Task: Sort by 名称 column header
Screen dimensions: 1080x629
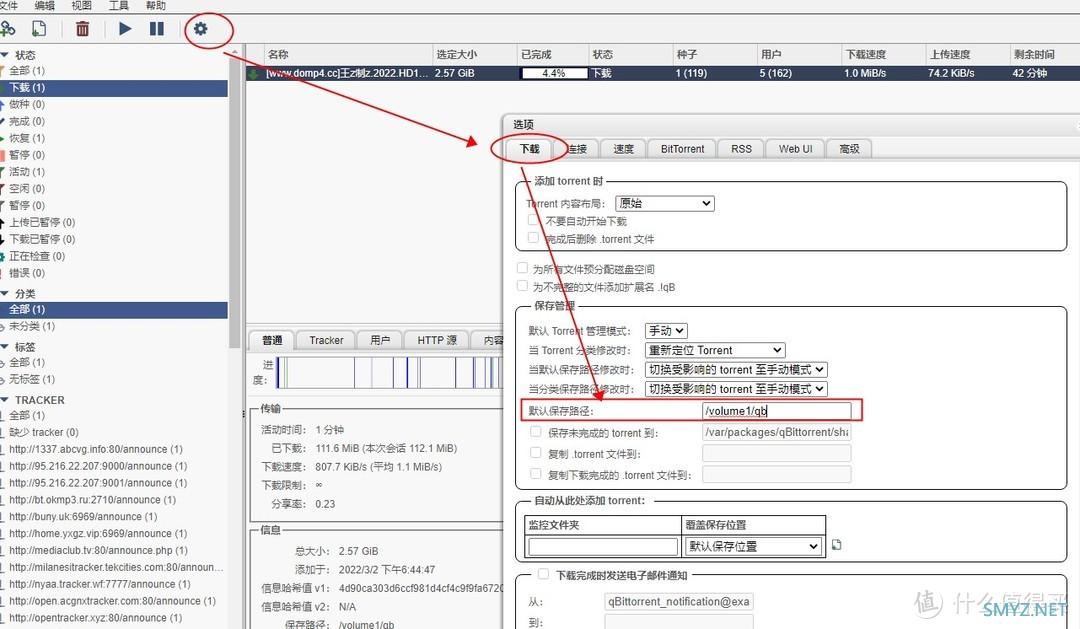Action: point(348,54)
